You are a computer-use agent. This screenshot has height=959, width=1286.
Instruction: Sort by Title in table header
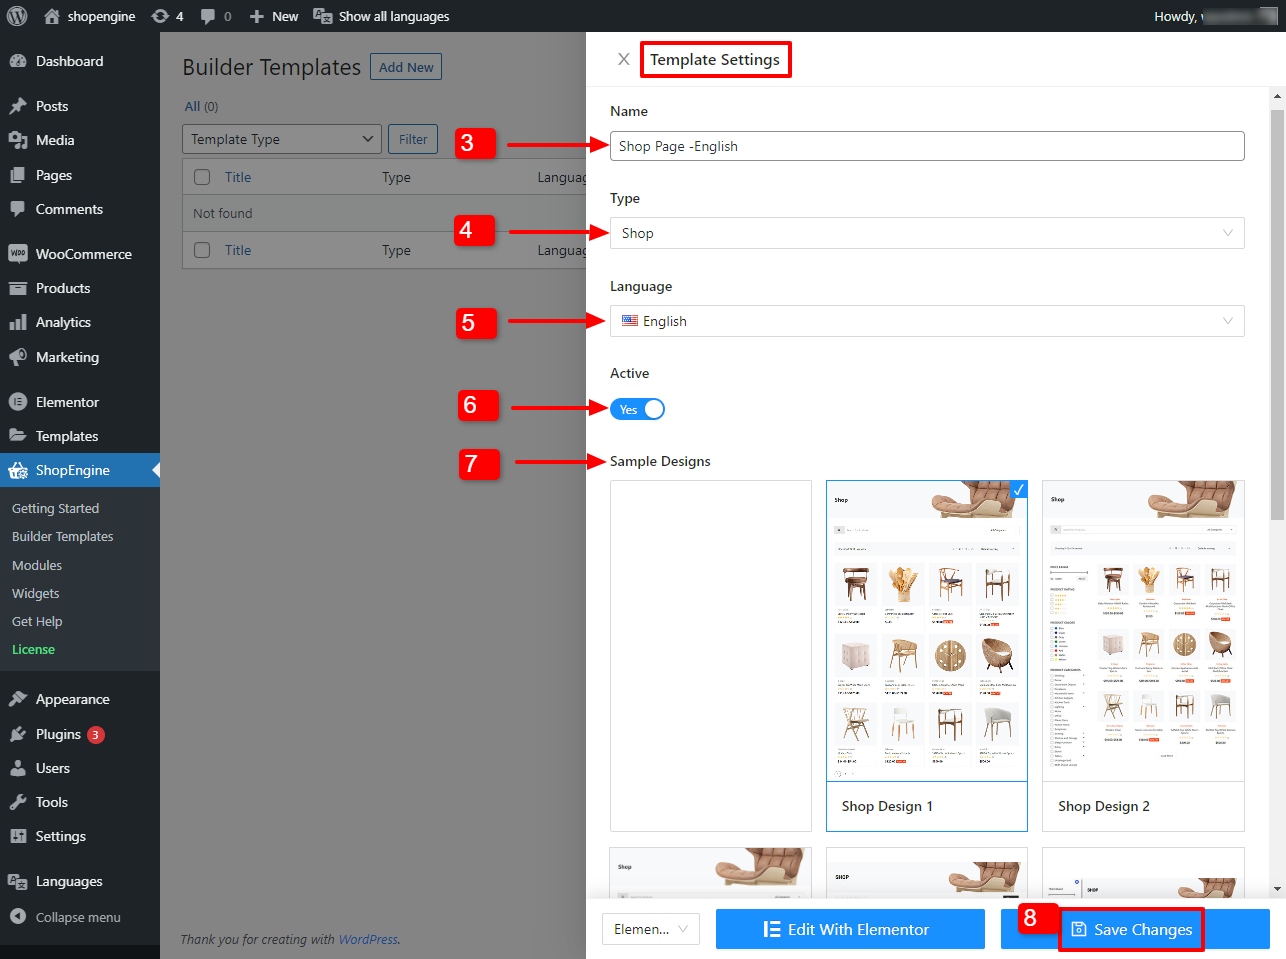238,177
